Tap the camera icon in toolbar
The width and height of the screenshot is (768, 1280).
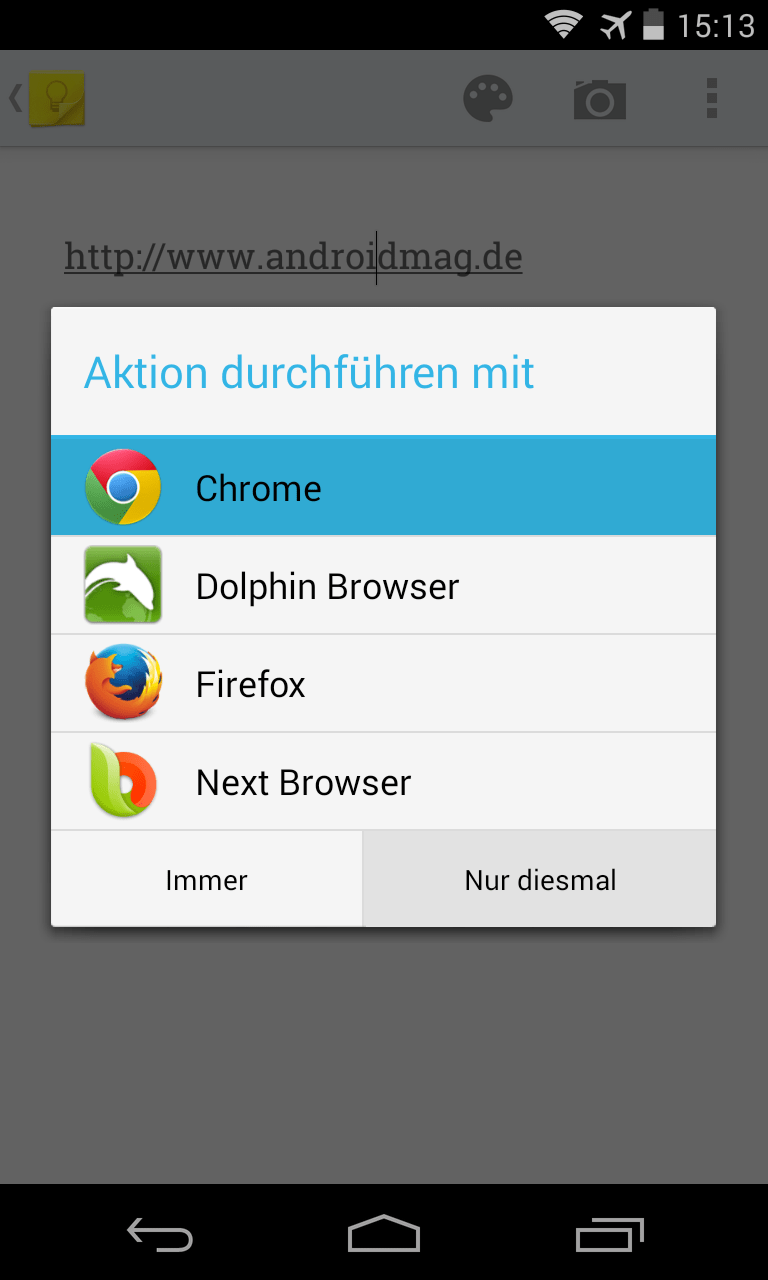click(600, 99)
